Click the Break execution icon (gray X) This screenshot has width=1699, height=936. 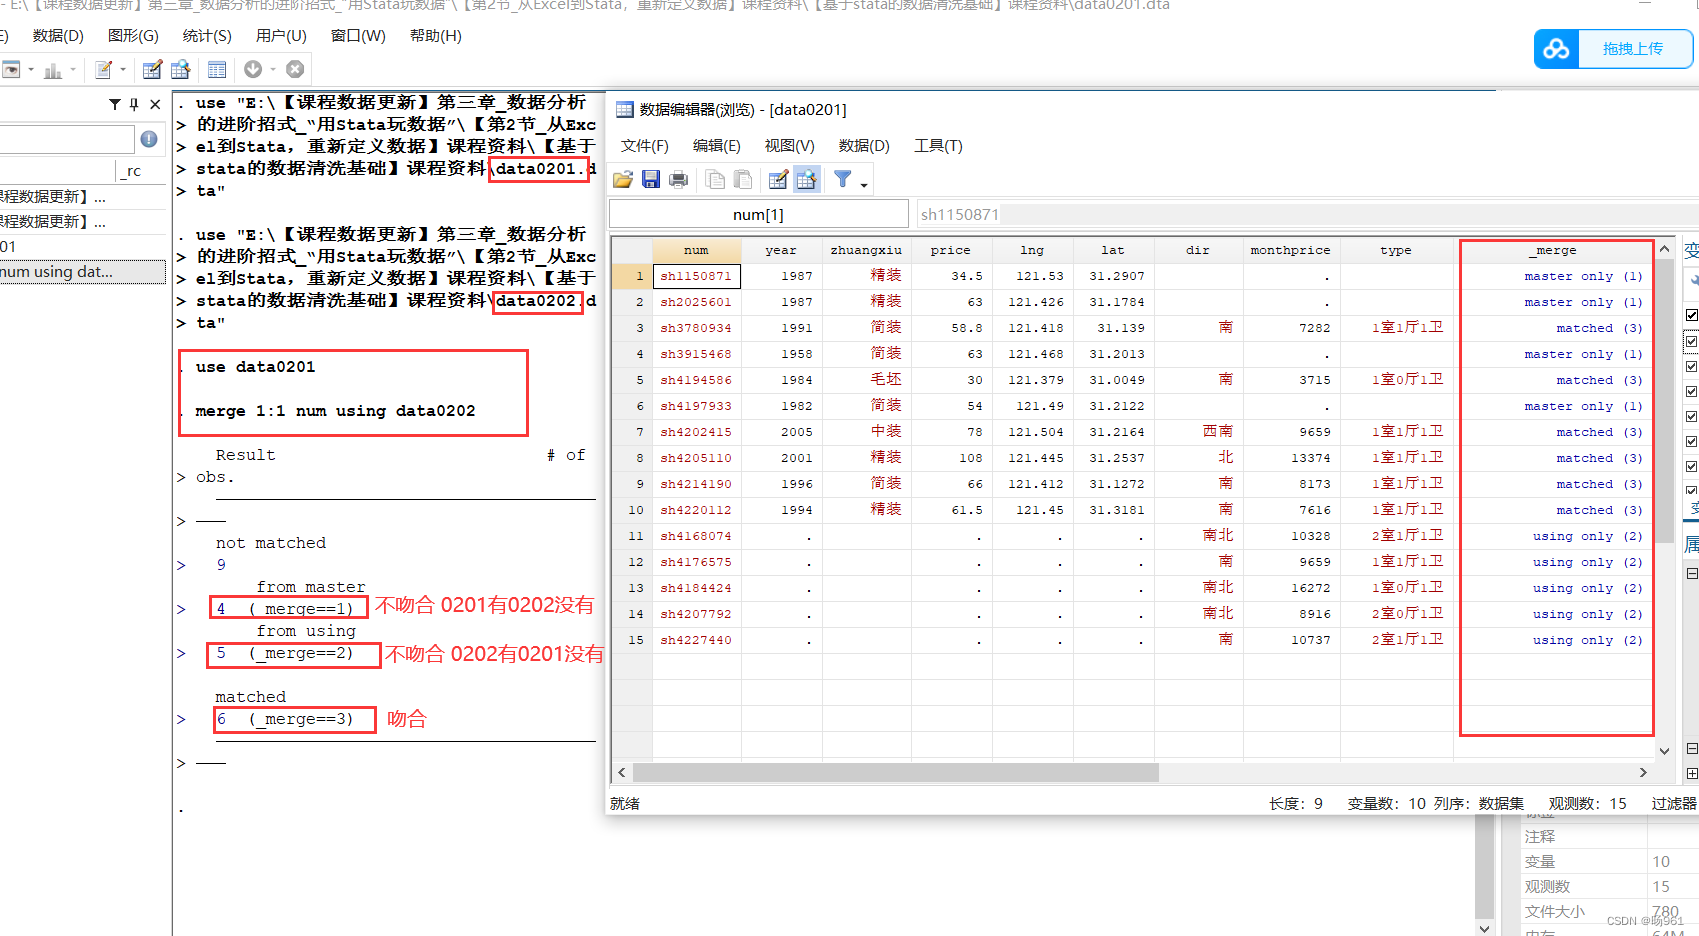(x=295, y=69)
